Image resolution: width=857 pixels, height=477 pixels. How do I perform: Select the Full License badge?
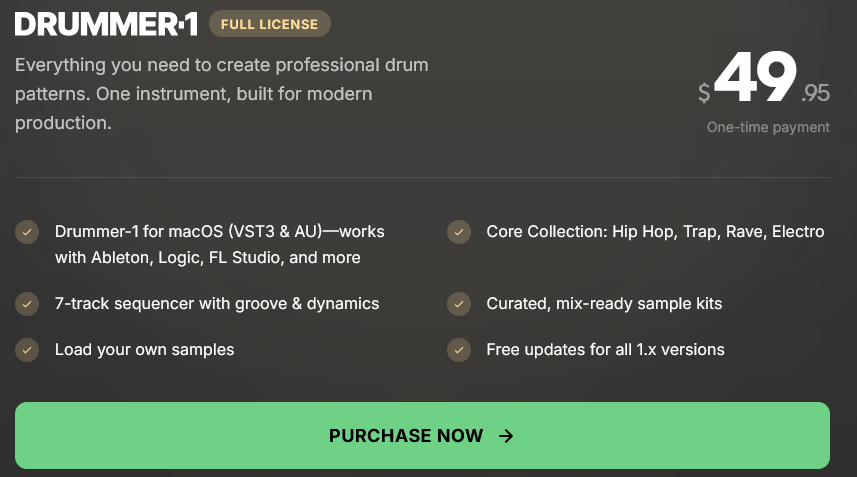click(x=269, y=23)
